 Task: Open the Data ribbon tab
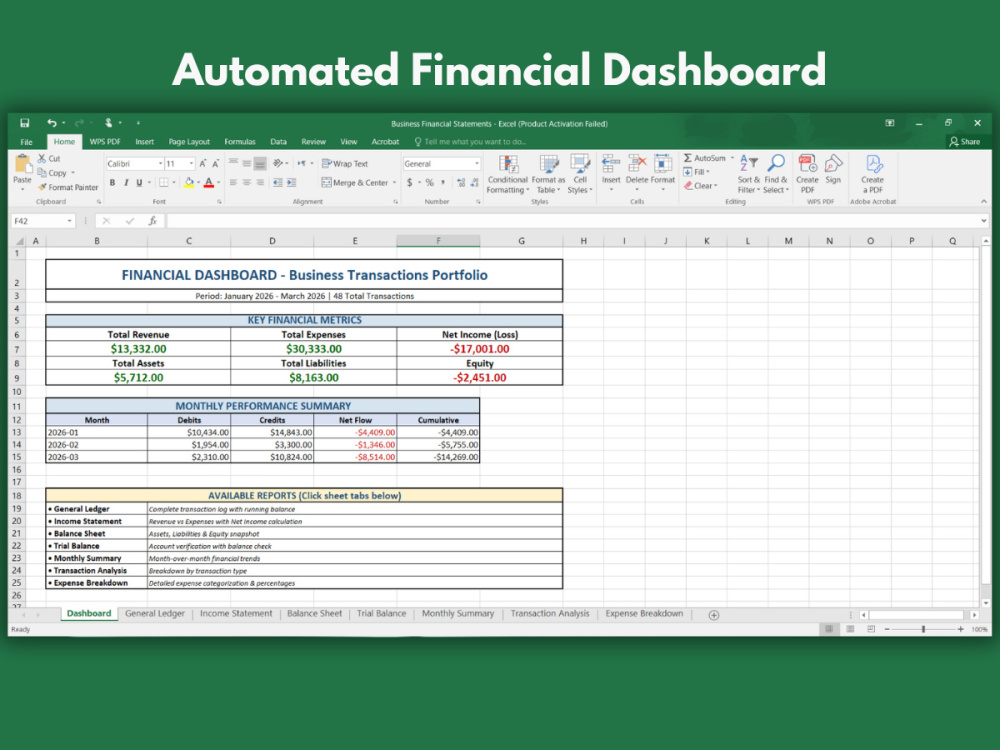click(x=278, y=142)
